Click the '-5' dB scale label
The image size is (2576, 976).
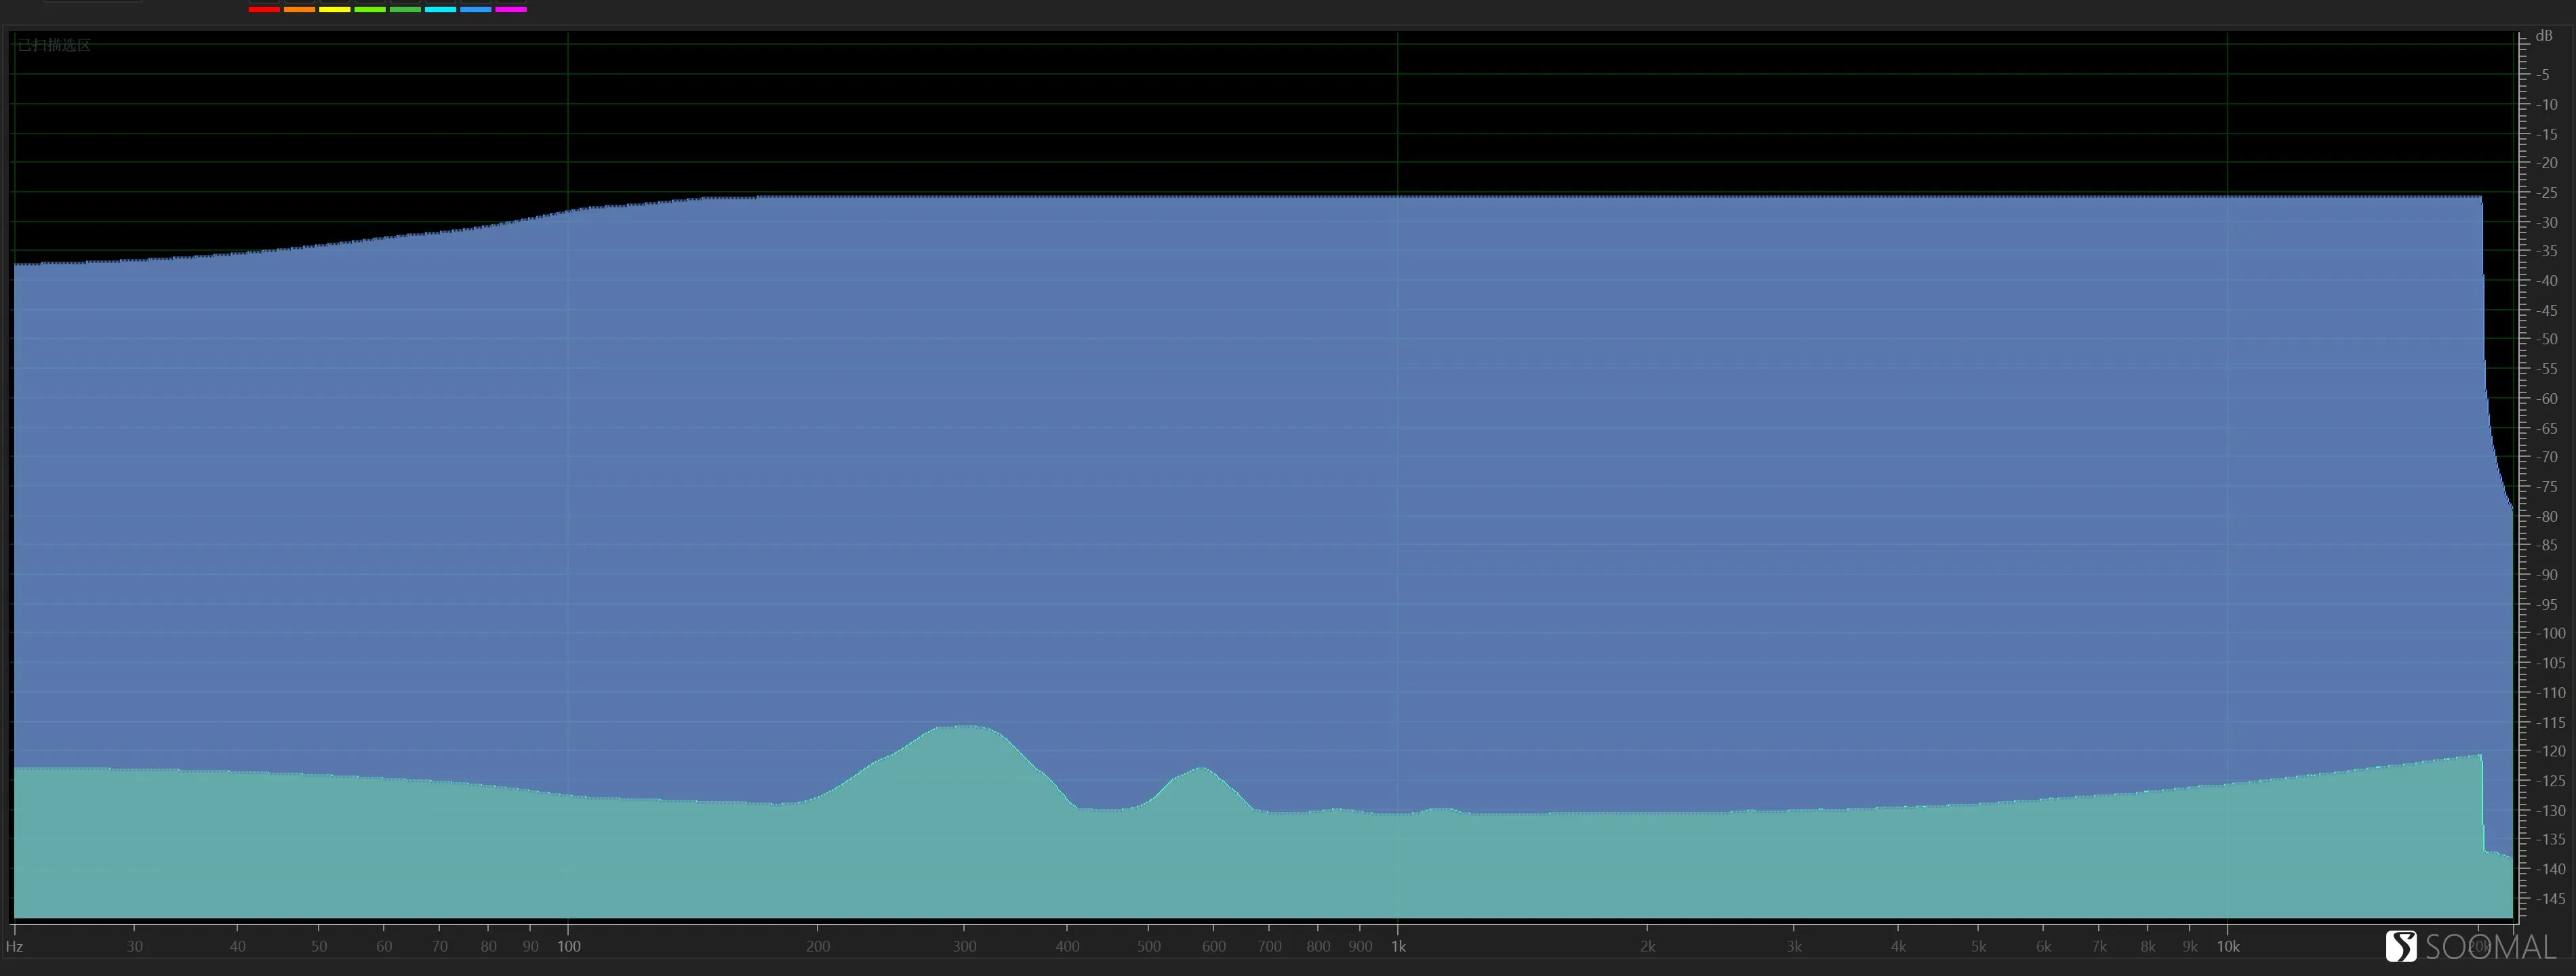(2543, 75)
